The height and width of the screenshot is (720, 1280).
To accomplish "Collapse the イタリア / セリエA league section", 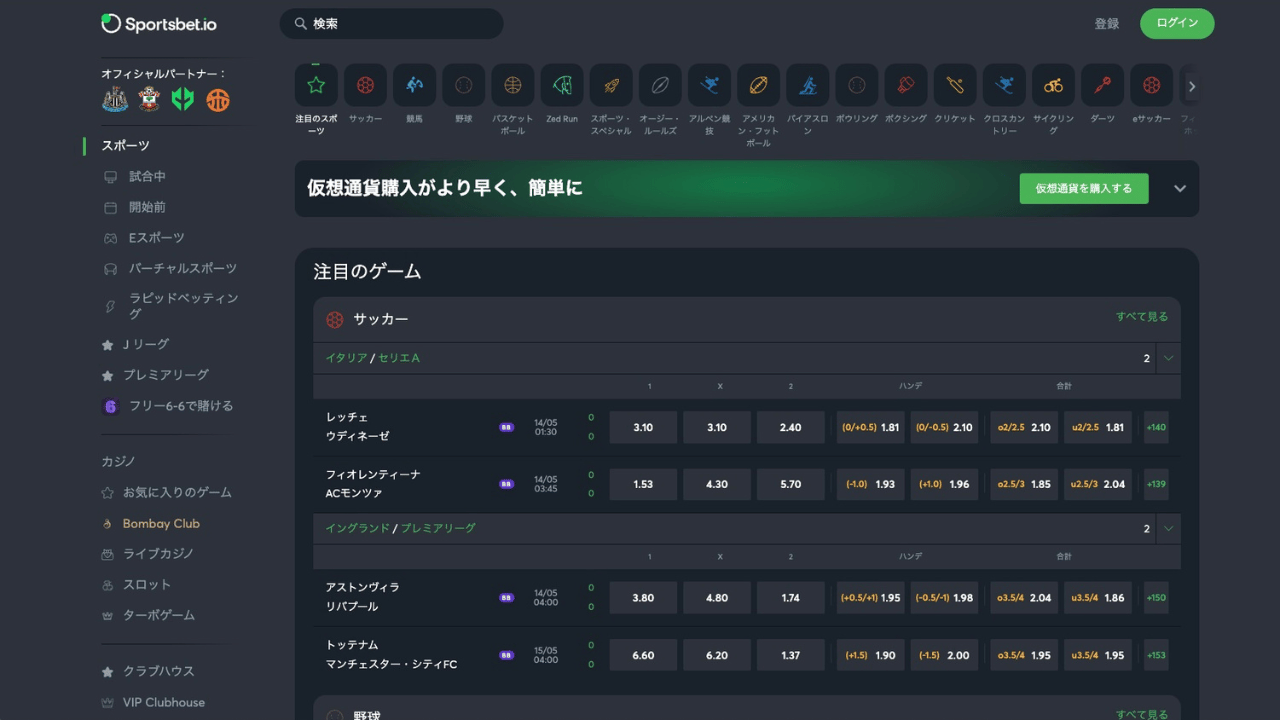I will tap(1168, 358).
